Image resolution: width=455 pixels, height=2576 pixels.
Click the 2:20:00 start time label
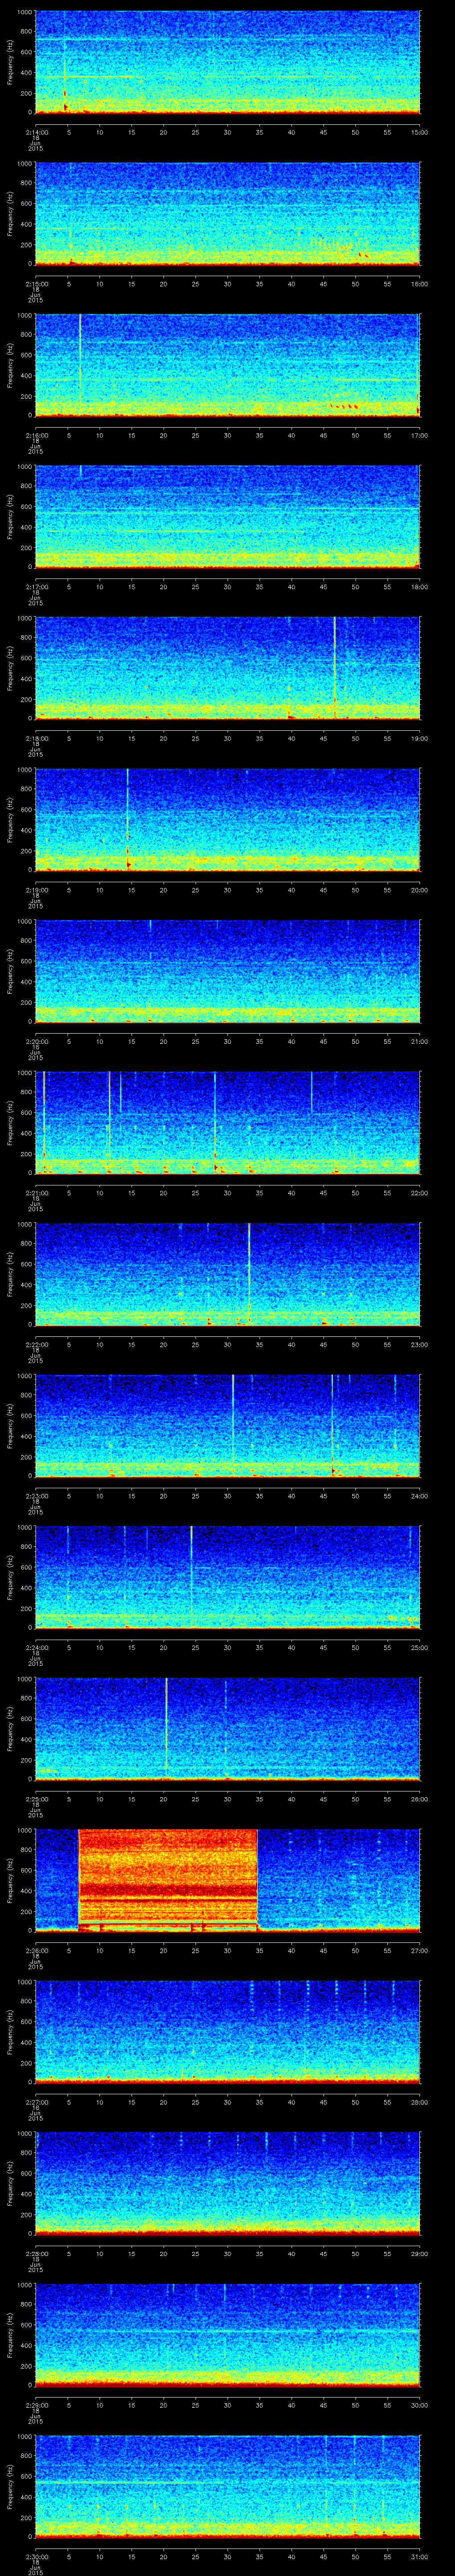[x=36, y=1041]
